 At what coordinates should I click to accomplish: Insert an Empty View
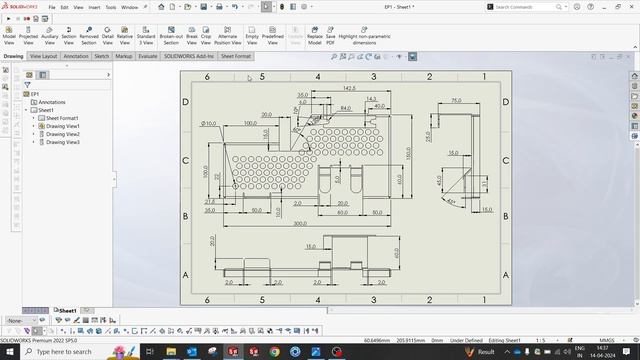(x=252, y=36)
